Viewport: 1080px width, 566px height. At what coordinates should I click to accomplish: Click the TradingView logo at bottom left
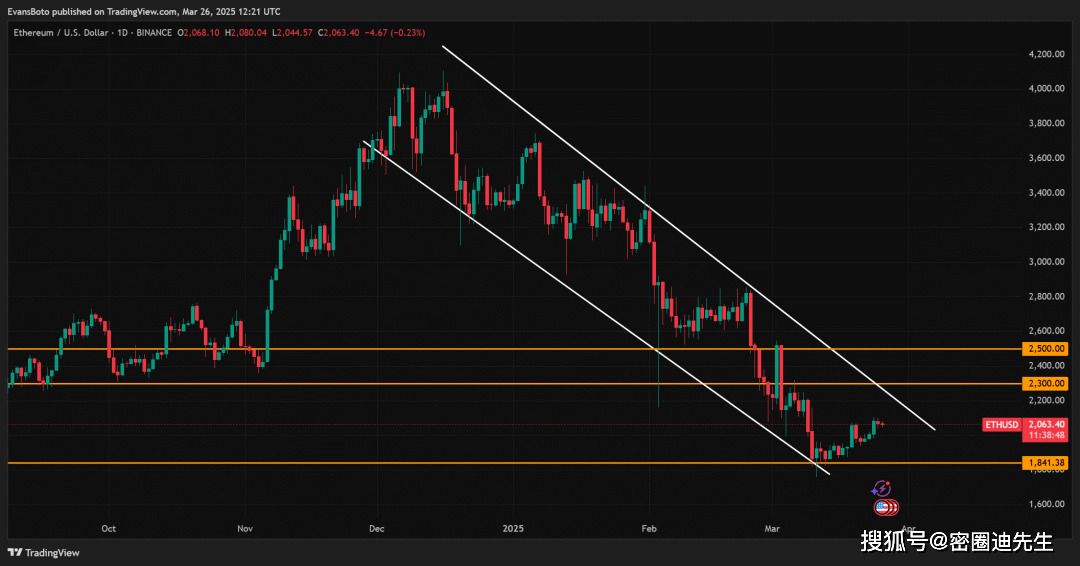pos(44,552)
